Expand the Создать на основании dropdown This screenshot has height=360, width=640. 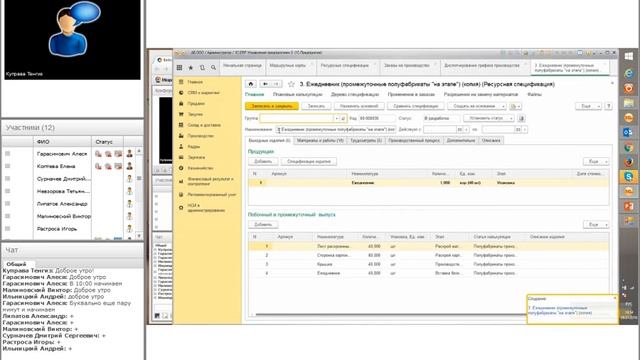click(477, 106)
